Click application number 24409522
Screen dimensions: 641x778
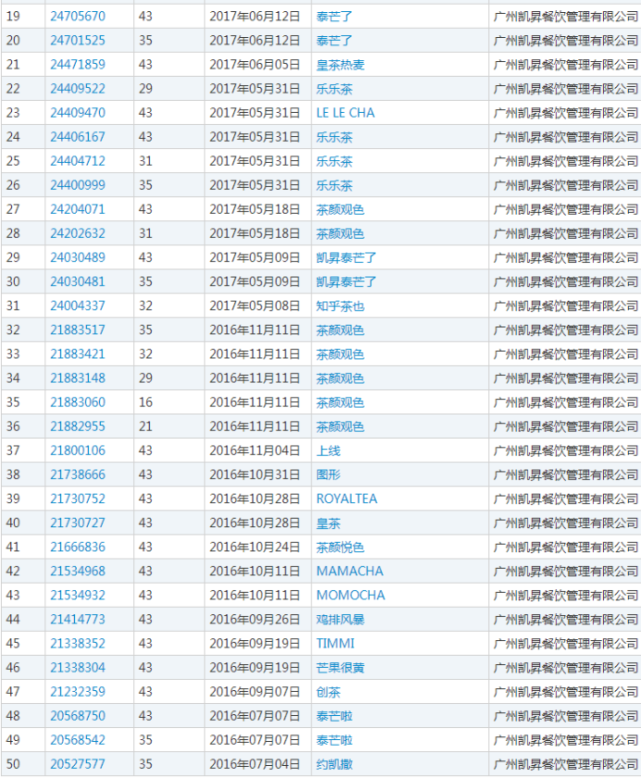point(78,89)
